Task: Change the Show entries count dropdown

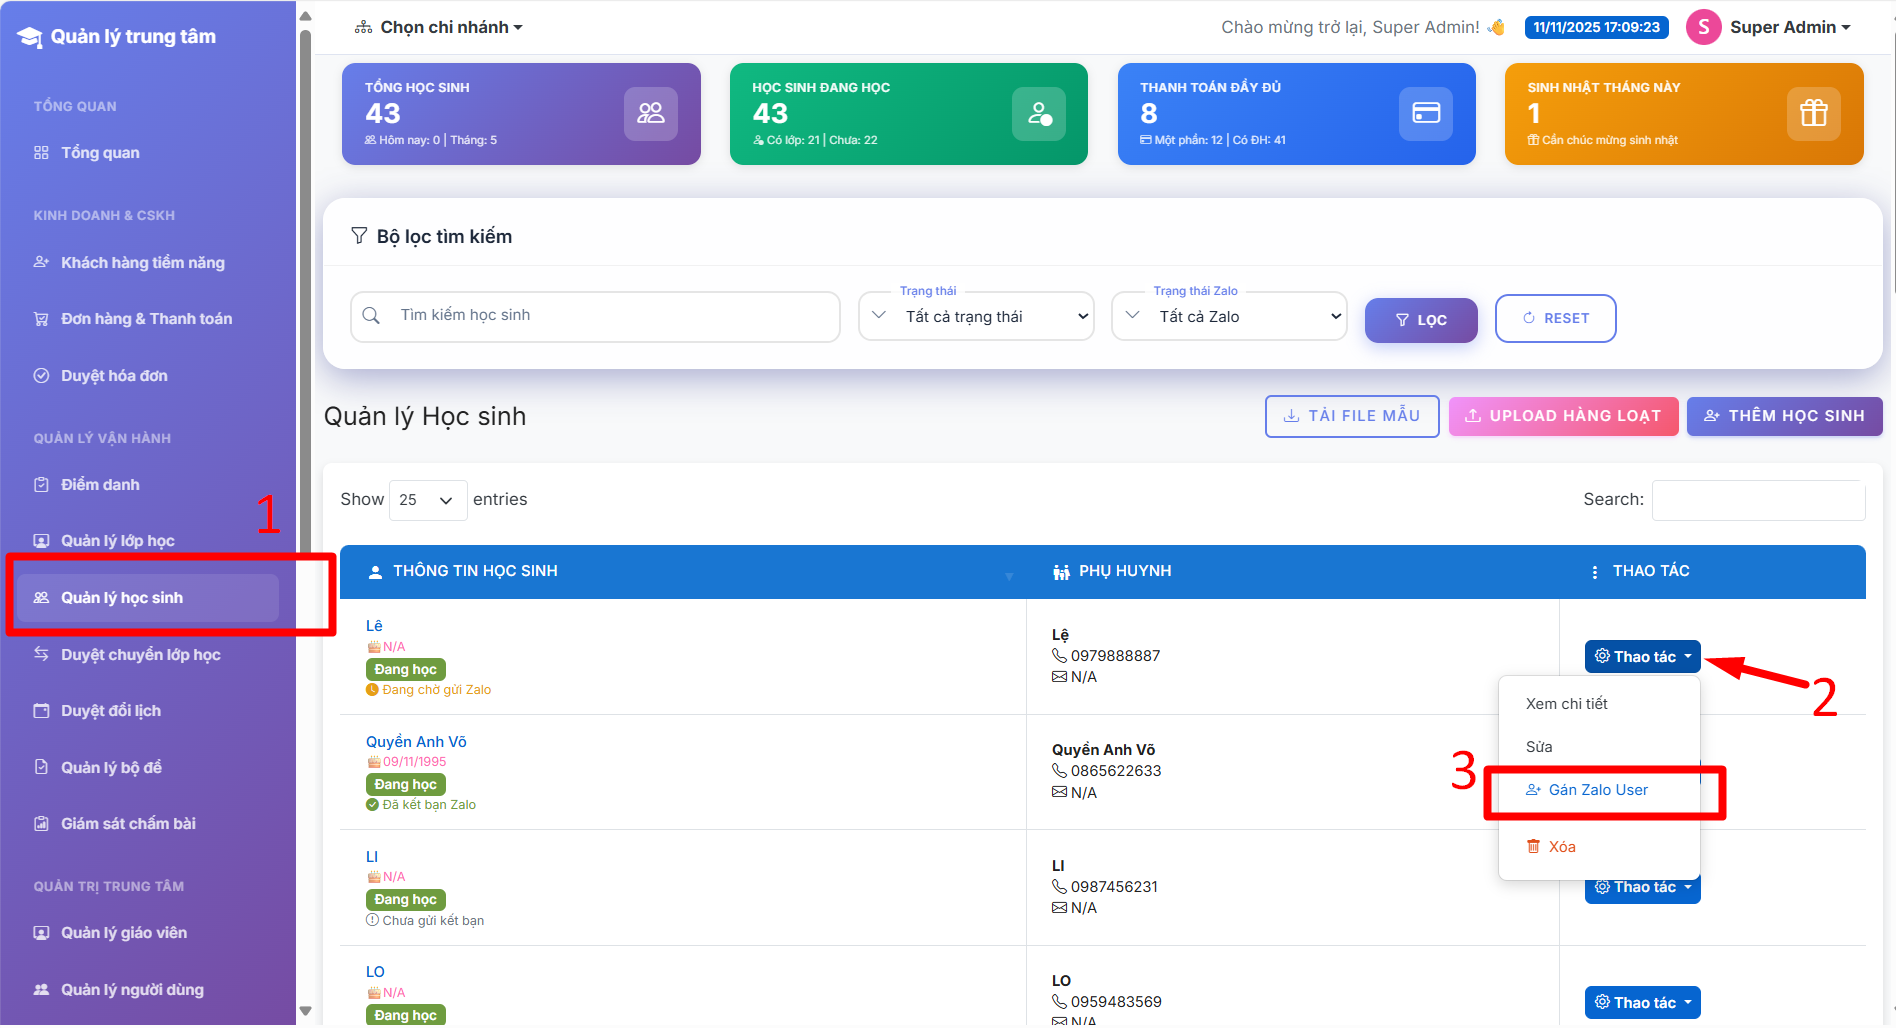Action: 427,500
